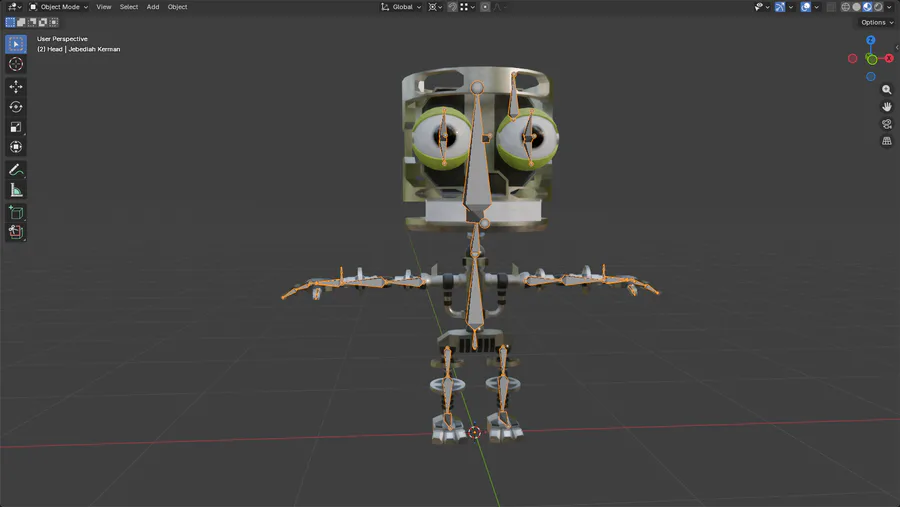Click the pan hand viewport icon
Screen dimensions: 900x507
[x=887, y=107]
